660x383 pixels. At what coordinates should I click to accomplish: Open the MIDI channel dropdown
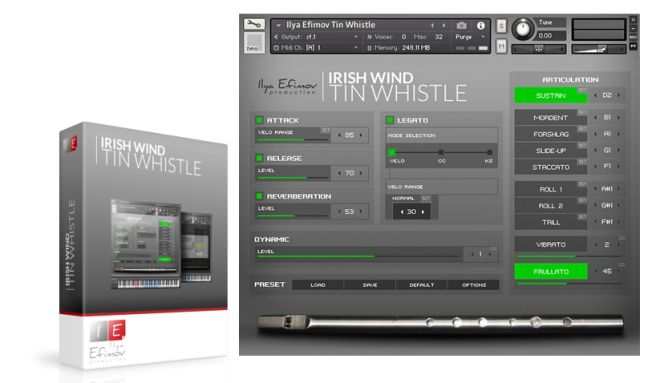[x=316, y=48]
